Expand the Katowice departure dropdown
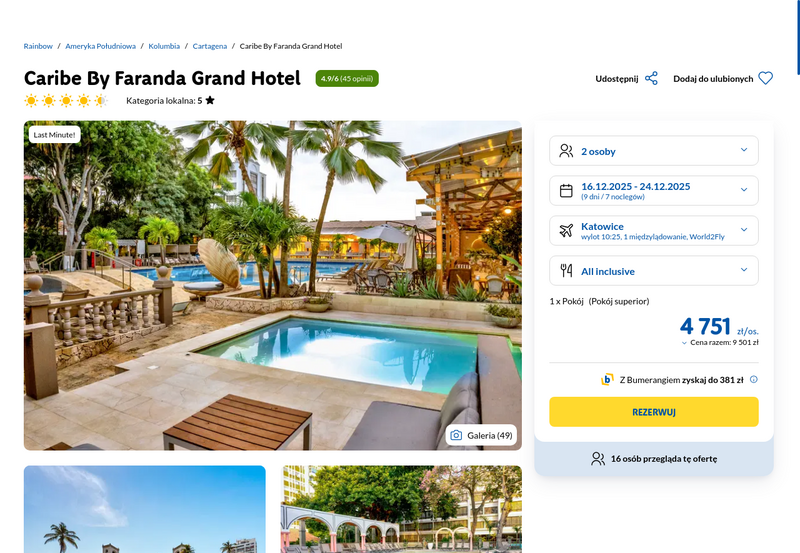Image resolution: width=800 pixels, height=553 pixels. (654, 231)
